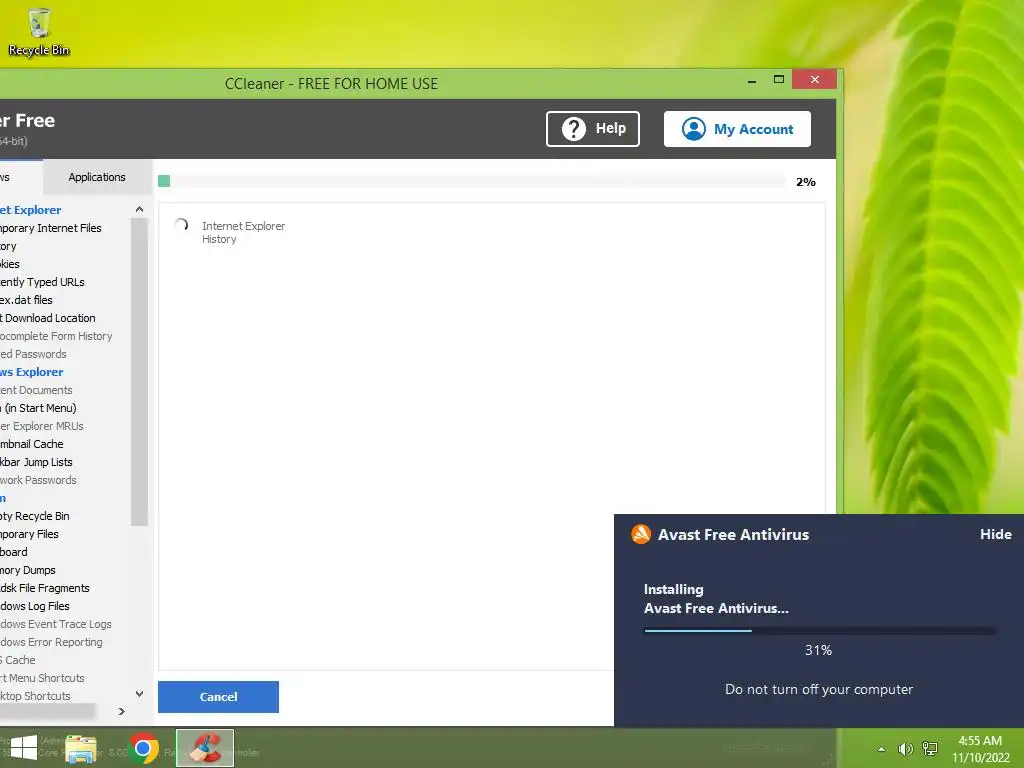Minimize the CCleaner window
This screenshot has width=1024, height=768.
coord(752,80)
